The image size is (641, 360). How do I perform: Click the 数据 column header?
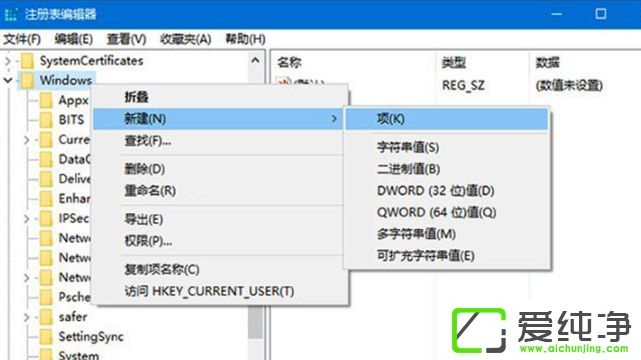pos(548,63)
